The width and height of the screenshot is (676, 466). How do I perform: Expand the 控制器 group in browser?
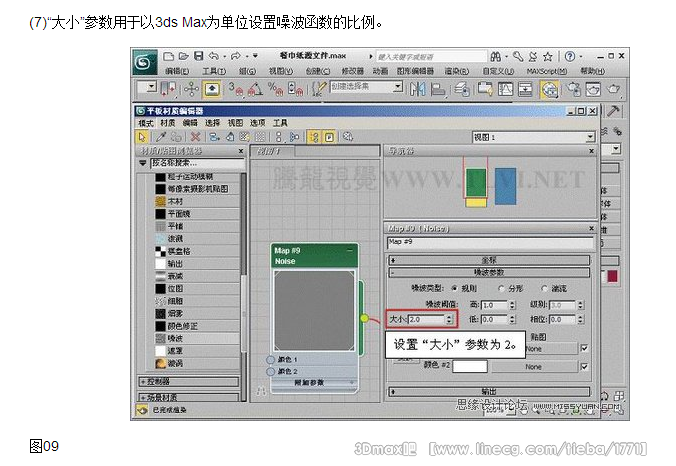(189, 382)
